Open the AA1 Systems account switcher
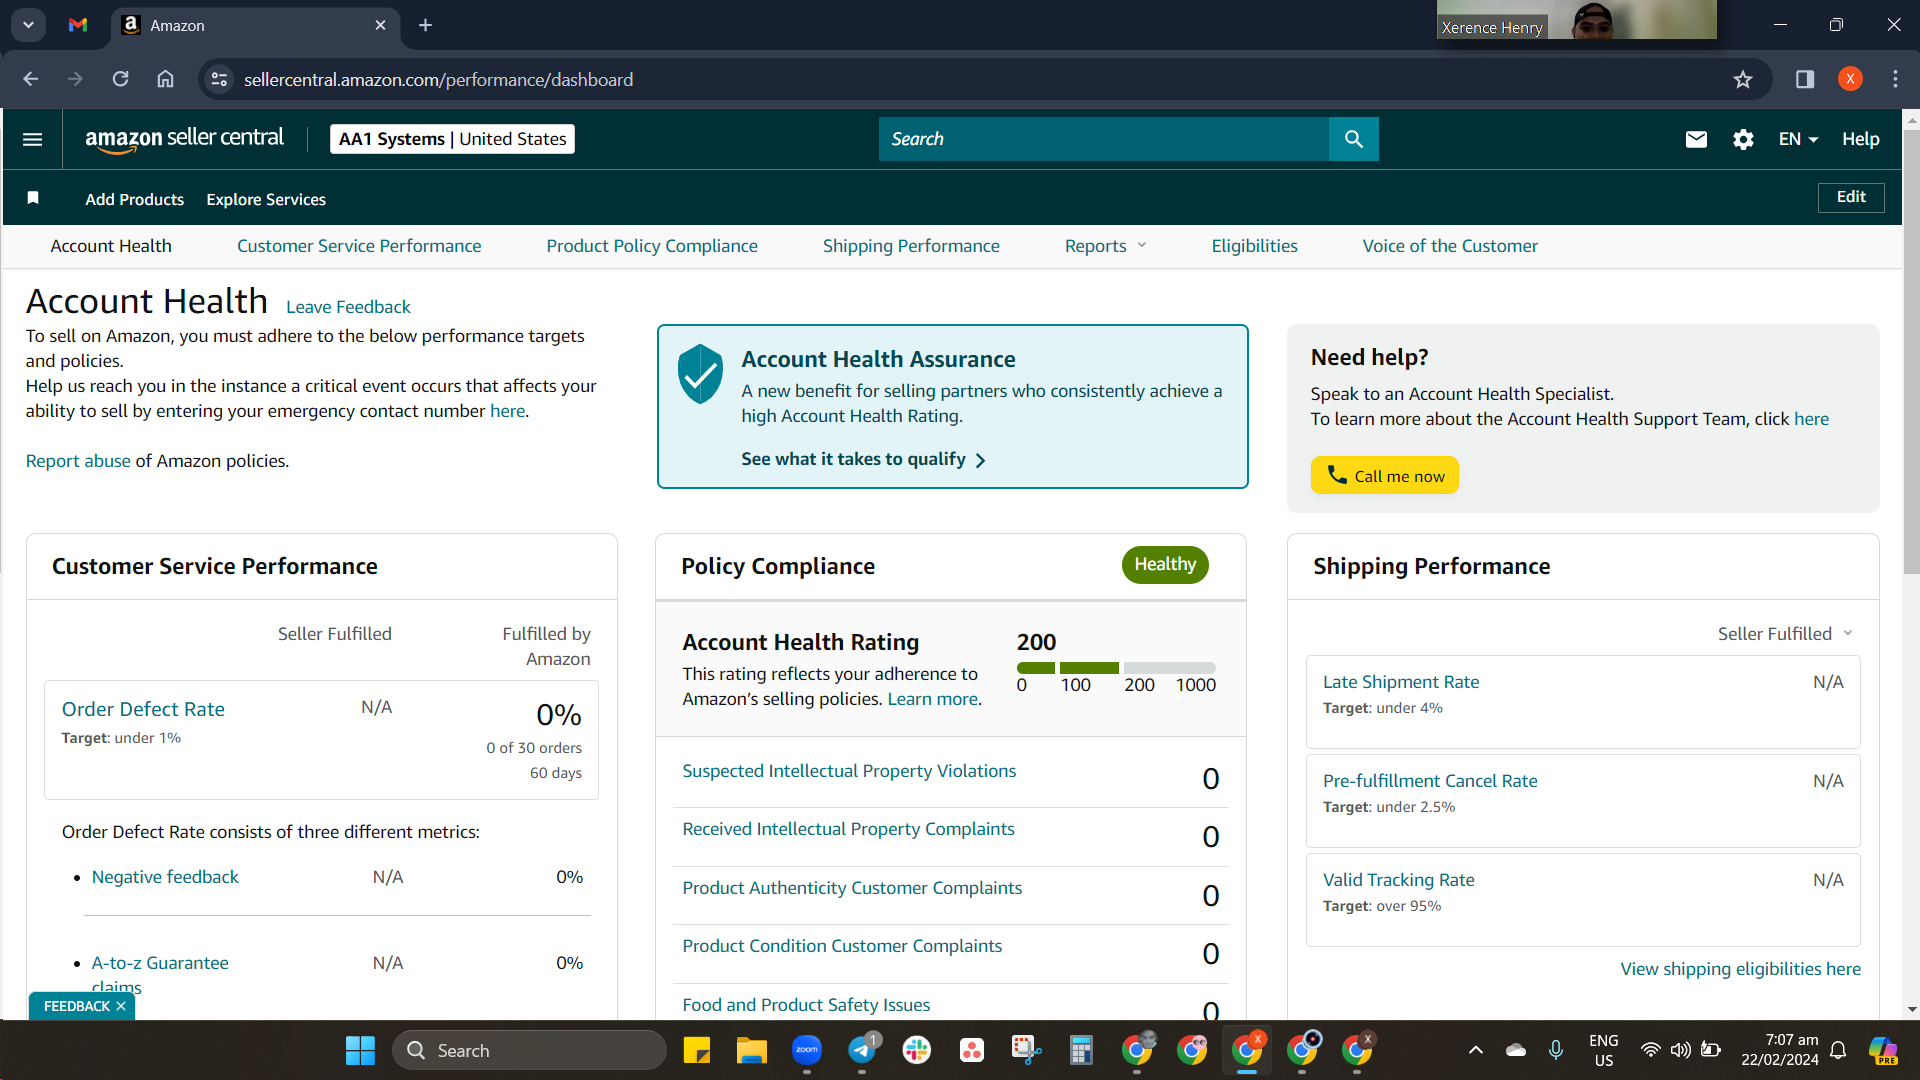The height and width of the screenshot is (1080, 1920). pyautogui.click(x=452, y=139)
